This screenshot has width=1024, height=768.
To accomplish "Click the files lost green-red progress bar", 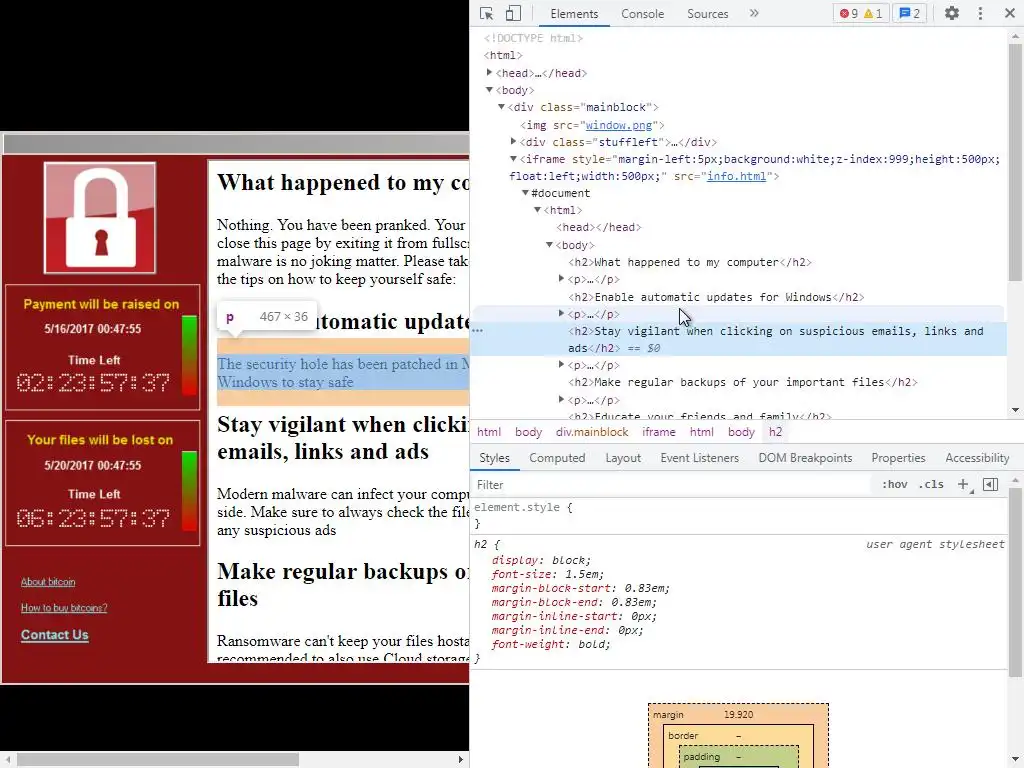I will click(x=189, y=491).
